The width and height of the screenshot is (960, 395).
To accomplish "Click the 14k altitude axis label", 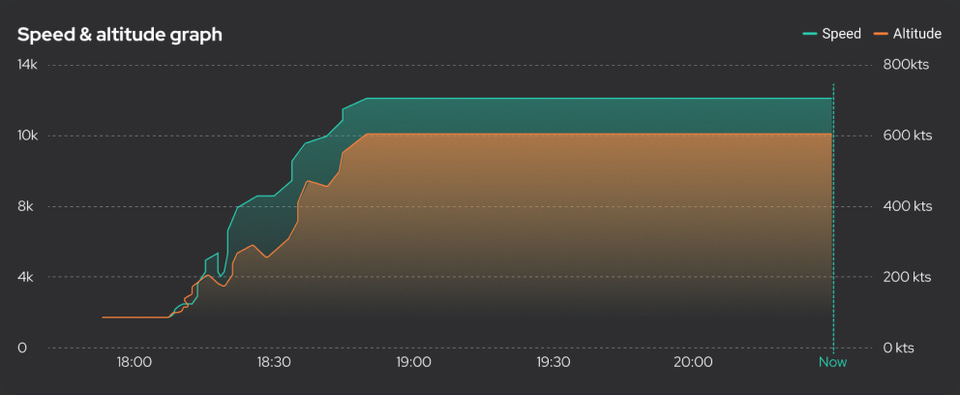I will tap(28, 65).
